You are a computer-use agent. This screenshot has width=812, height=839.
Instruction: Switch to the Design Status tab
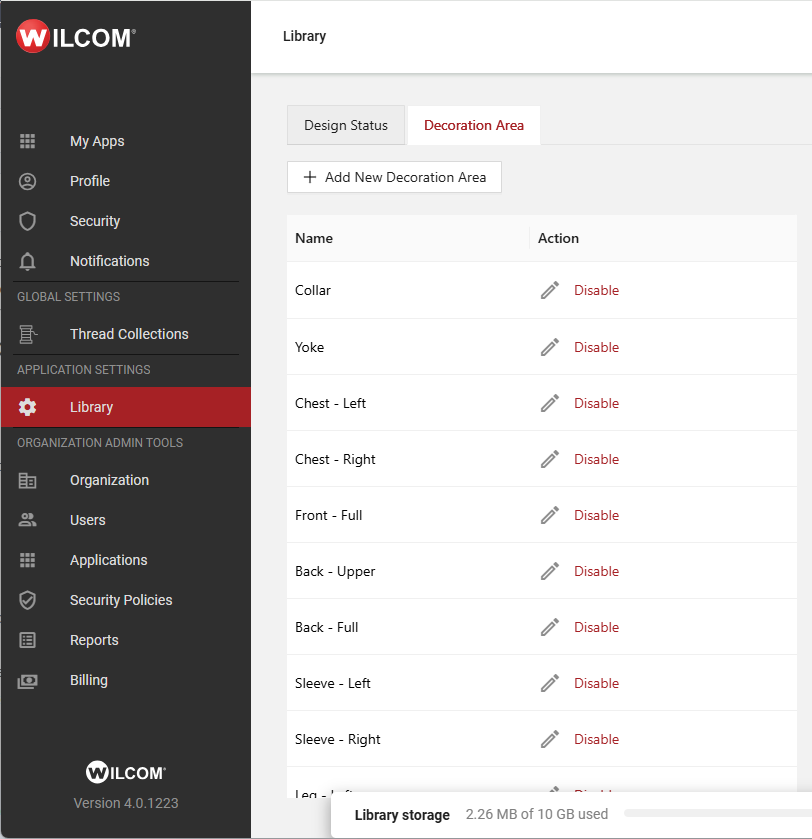[x=346, y=125]
